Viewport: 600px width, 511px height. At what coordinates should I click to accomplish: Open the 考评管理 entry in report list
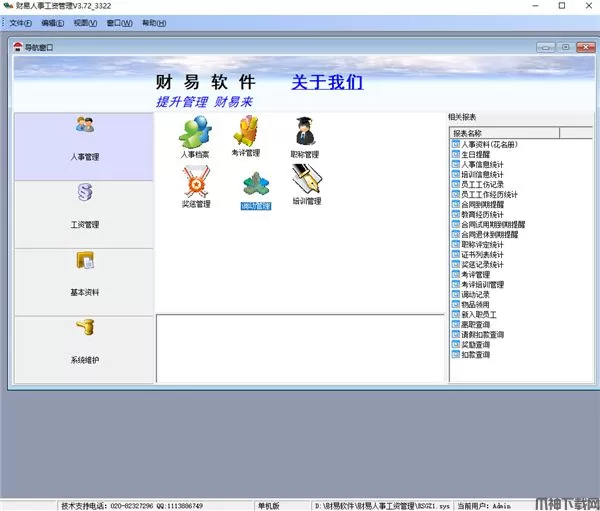471,274
